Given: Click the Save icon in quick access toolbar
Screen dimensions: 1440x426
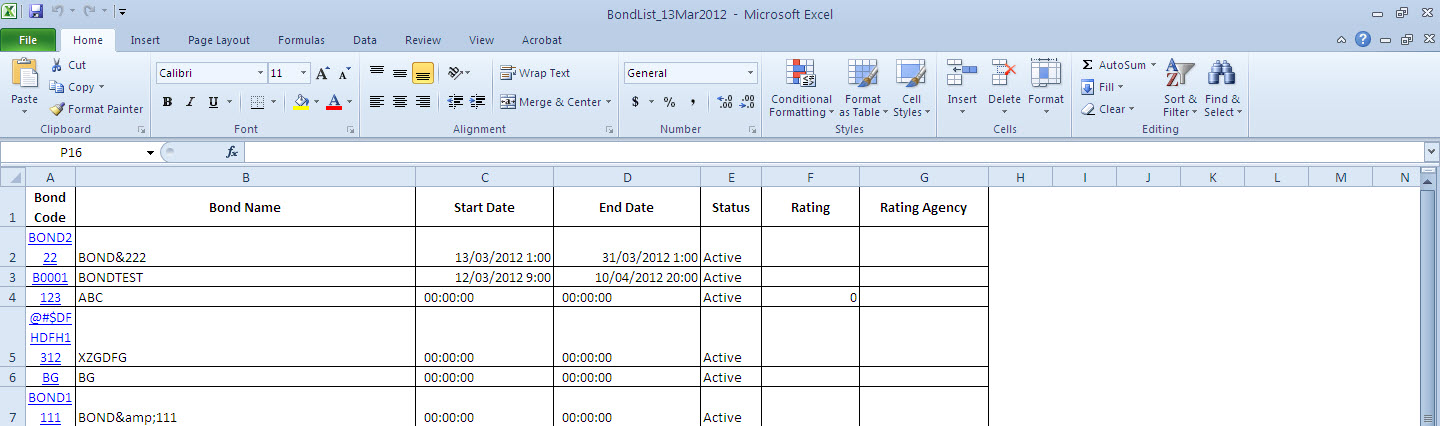Looking at the screenshot, I should 36,13.
